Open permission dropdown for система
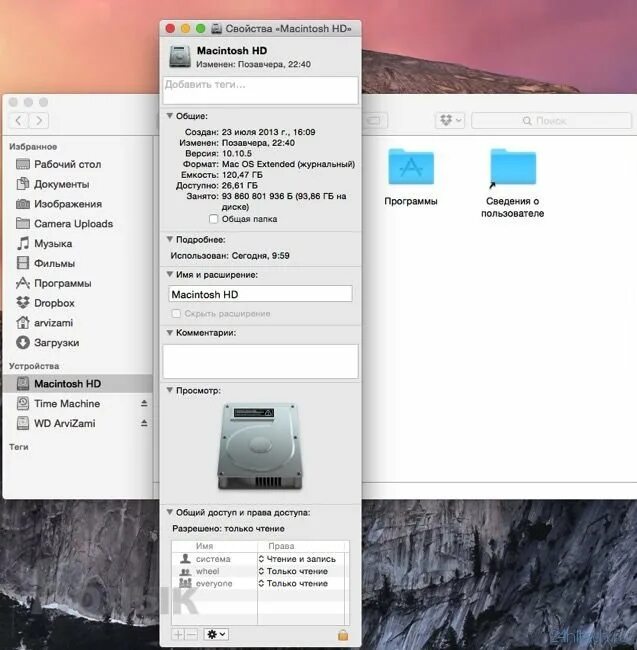This screenshot has height=650, width=637. [x=298, y=559]
